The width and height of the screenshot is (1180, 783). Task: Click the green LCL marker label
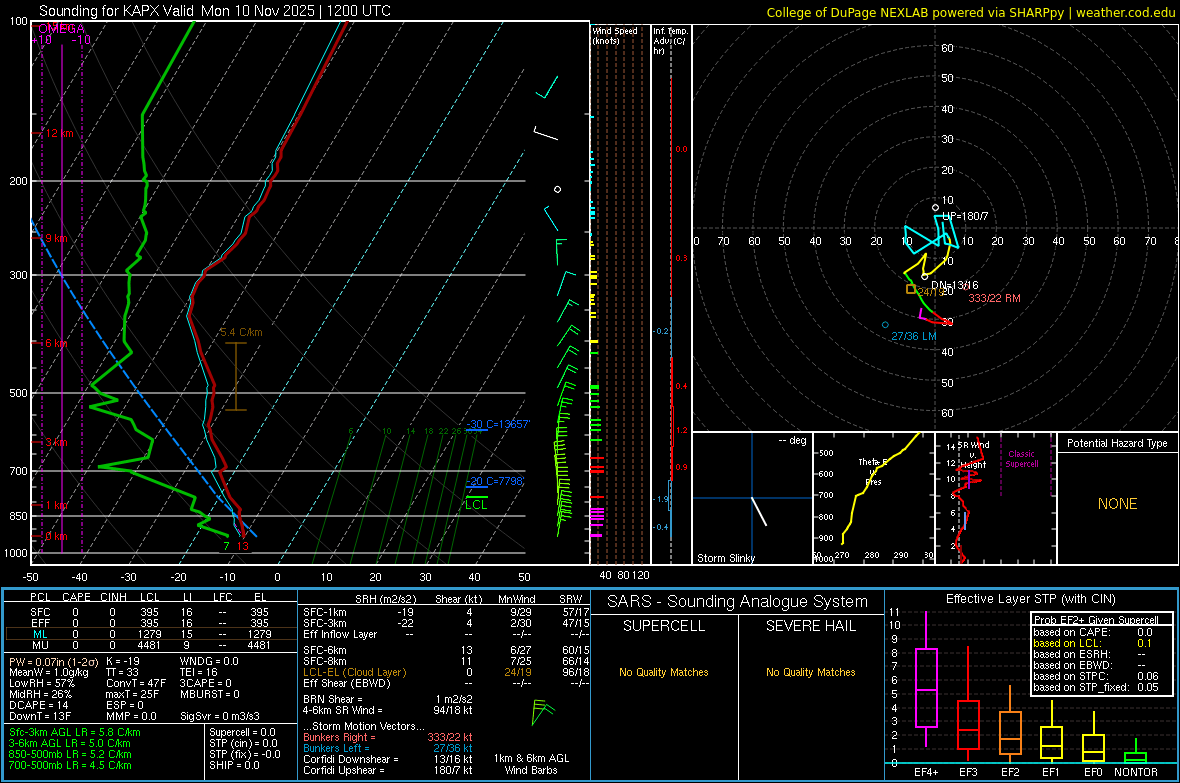476,504
